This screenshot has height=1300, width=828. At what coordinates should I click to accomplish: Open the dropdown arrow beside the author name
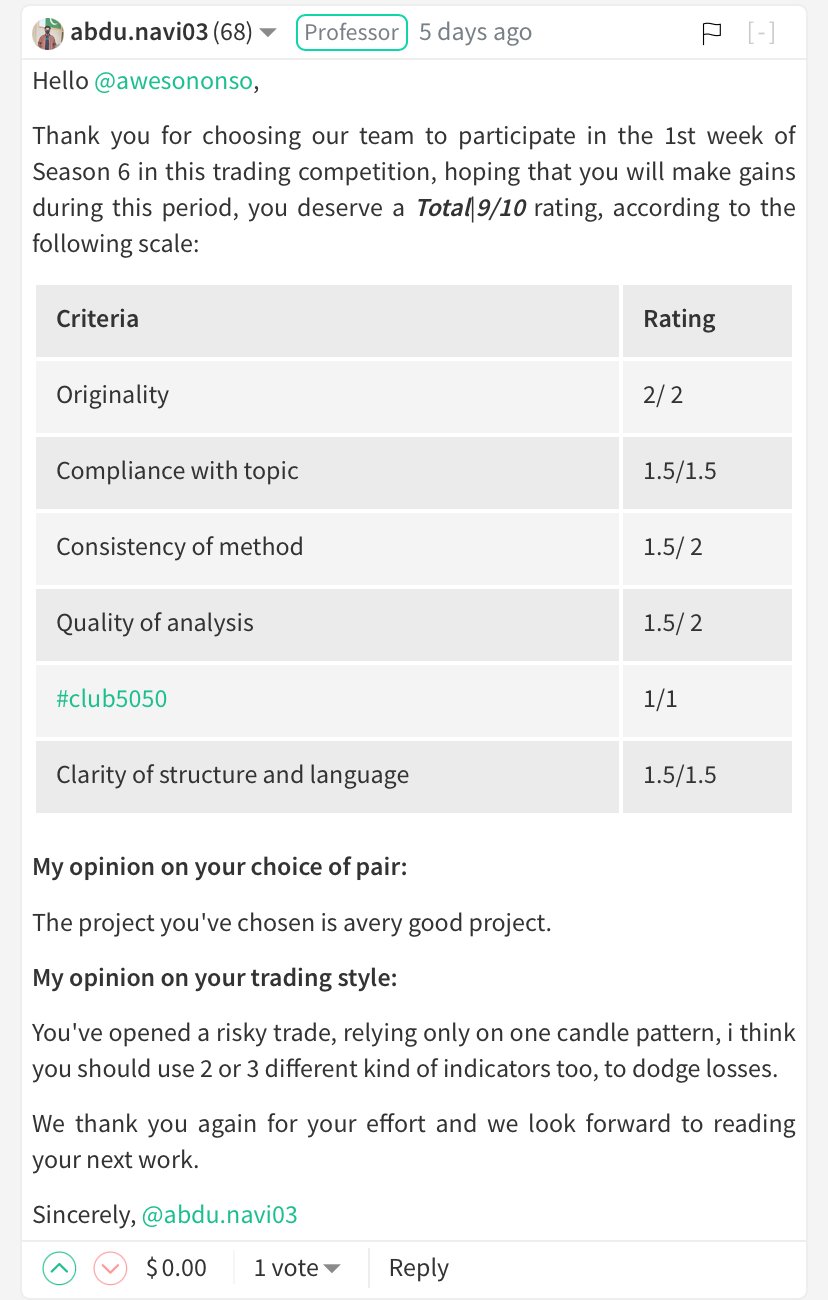268,33
